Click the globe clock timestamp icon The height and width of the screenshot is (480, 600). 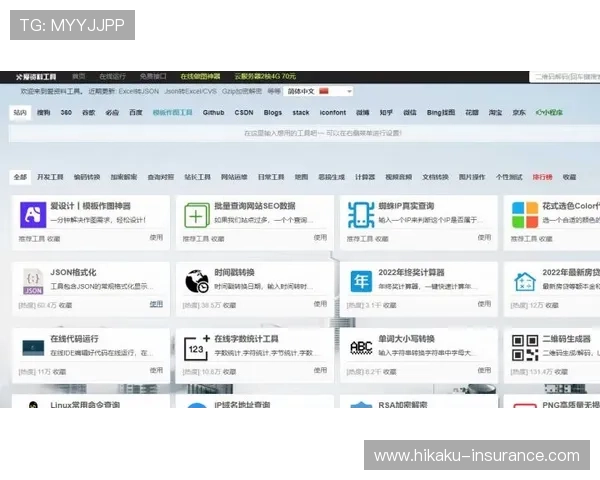tap(197, 281)
